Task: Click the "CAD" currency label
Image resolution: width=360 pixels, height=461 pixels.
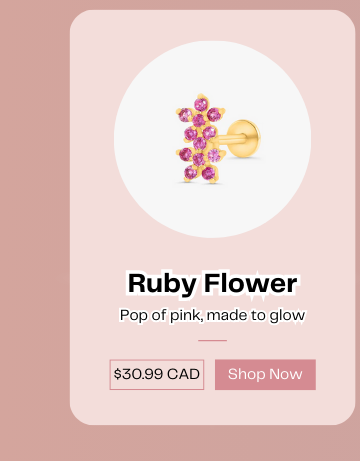Action: (x=183, y=374)
